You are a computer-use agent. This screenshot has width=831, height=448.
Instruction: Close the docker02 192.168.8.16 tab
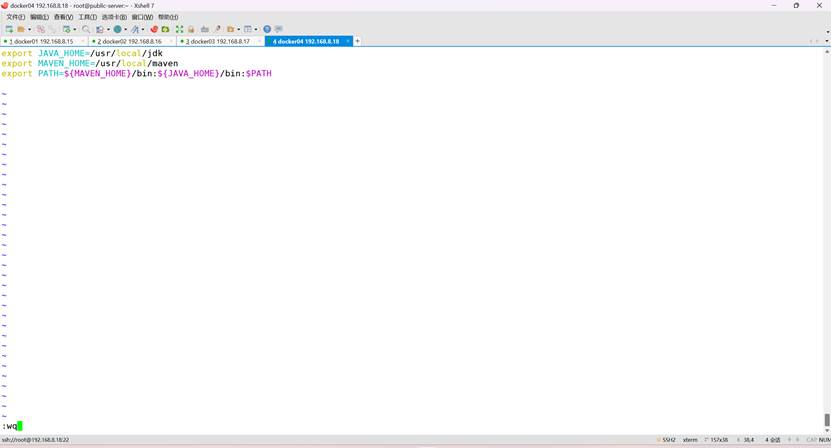[171, 41]
